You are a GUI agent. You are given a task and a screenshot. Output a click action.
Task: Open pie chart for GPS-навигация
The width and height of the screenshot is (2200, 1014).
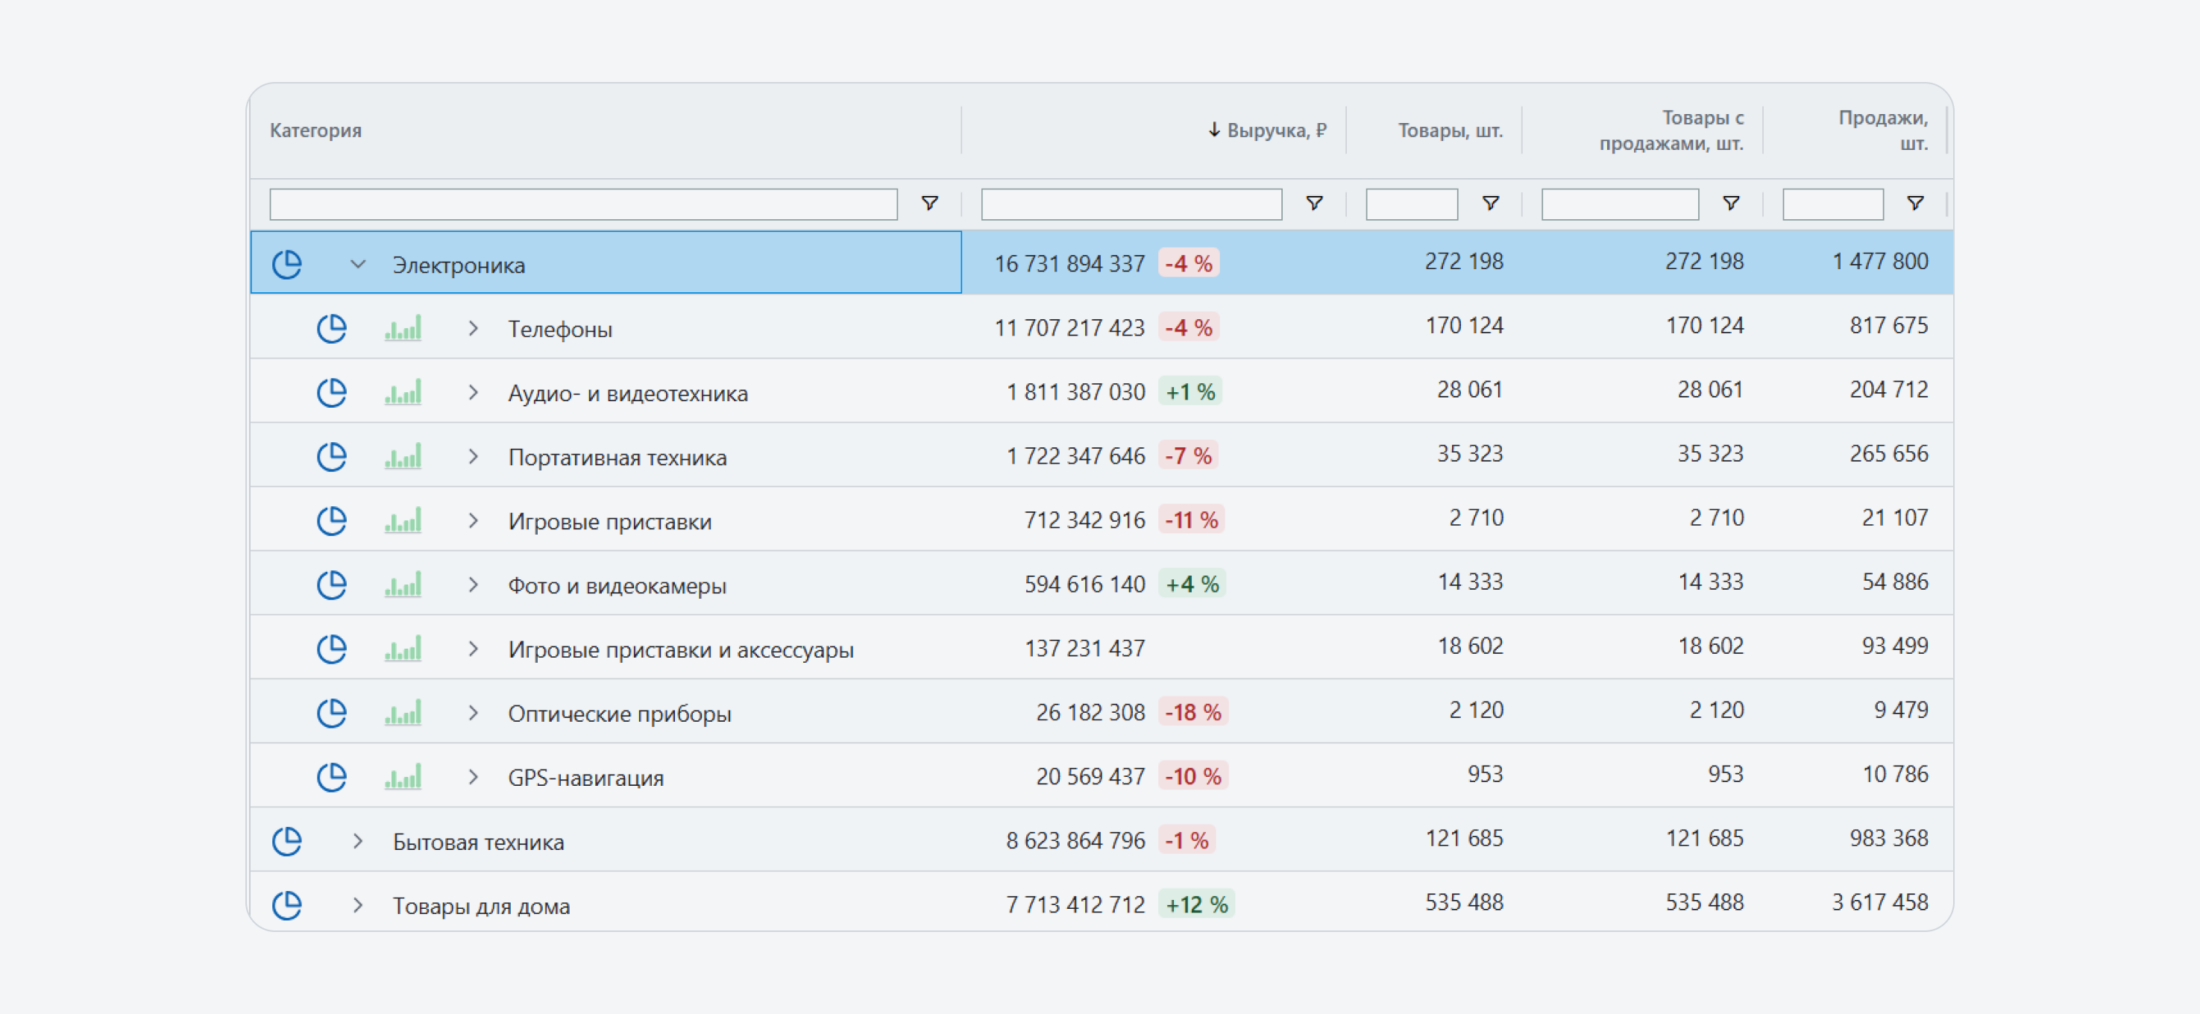coord(332,776)
